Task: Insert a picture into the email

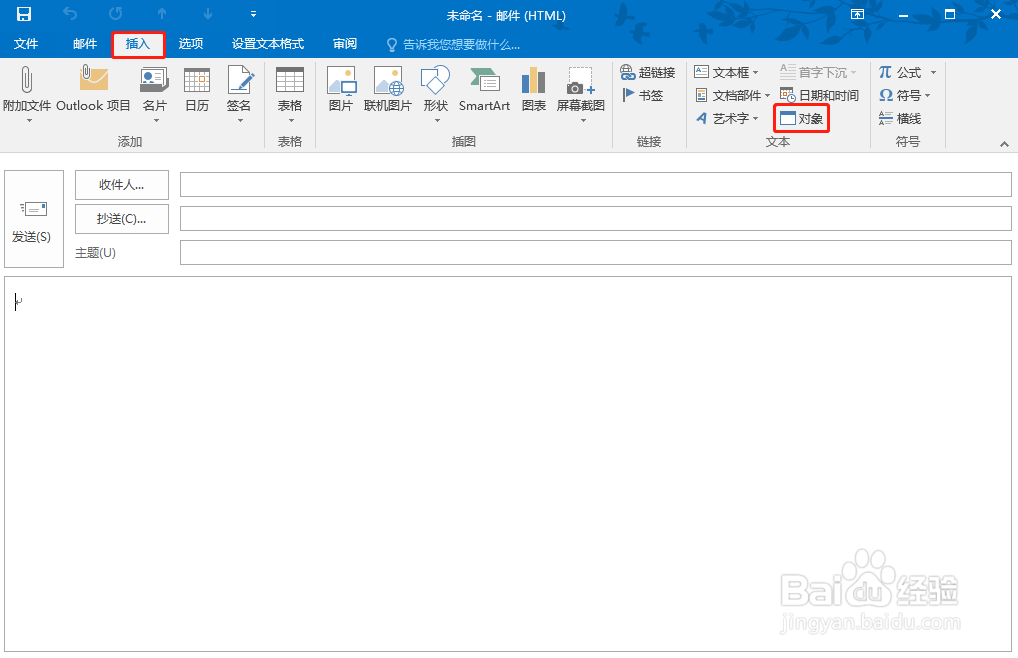Action: point(341,92)
